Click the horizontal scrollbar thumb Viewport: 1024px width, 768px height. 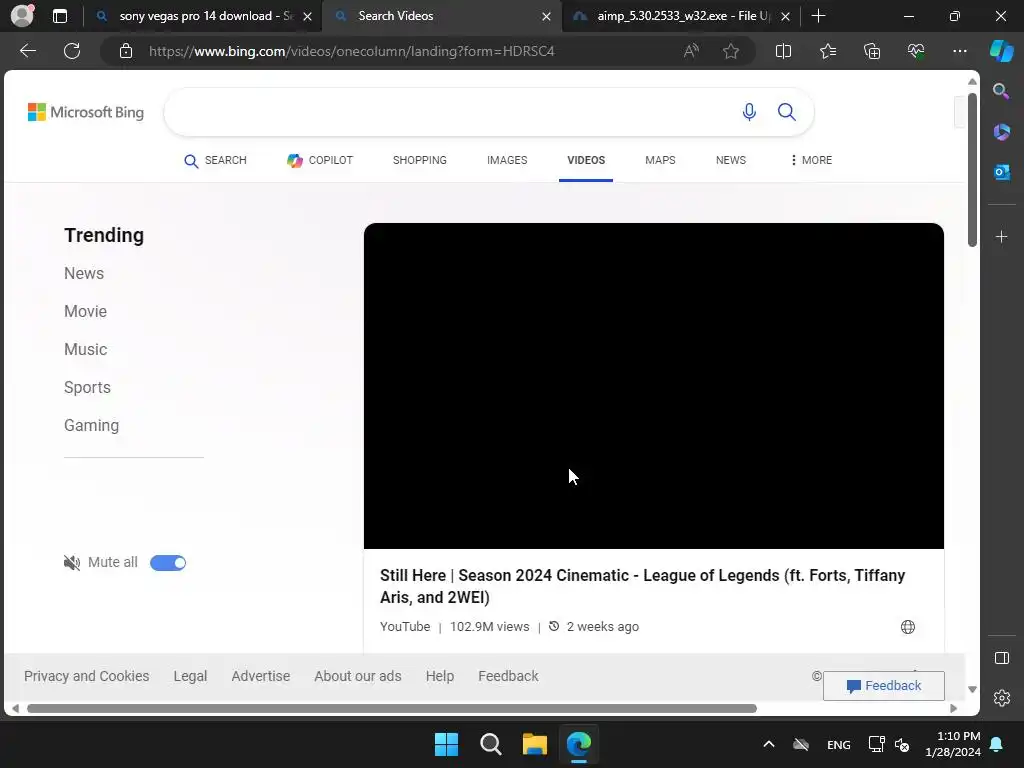pos(392,709)
